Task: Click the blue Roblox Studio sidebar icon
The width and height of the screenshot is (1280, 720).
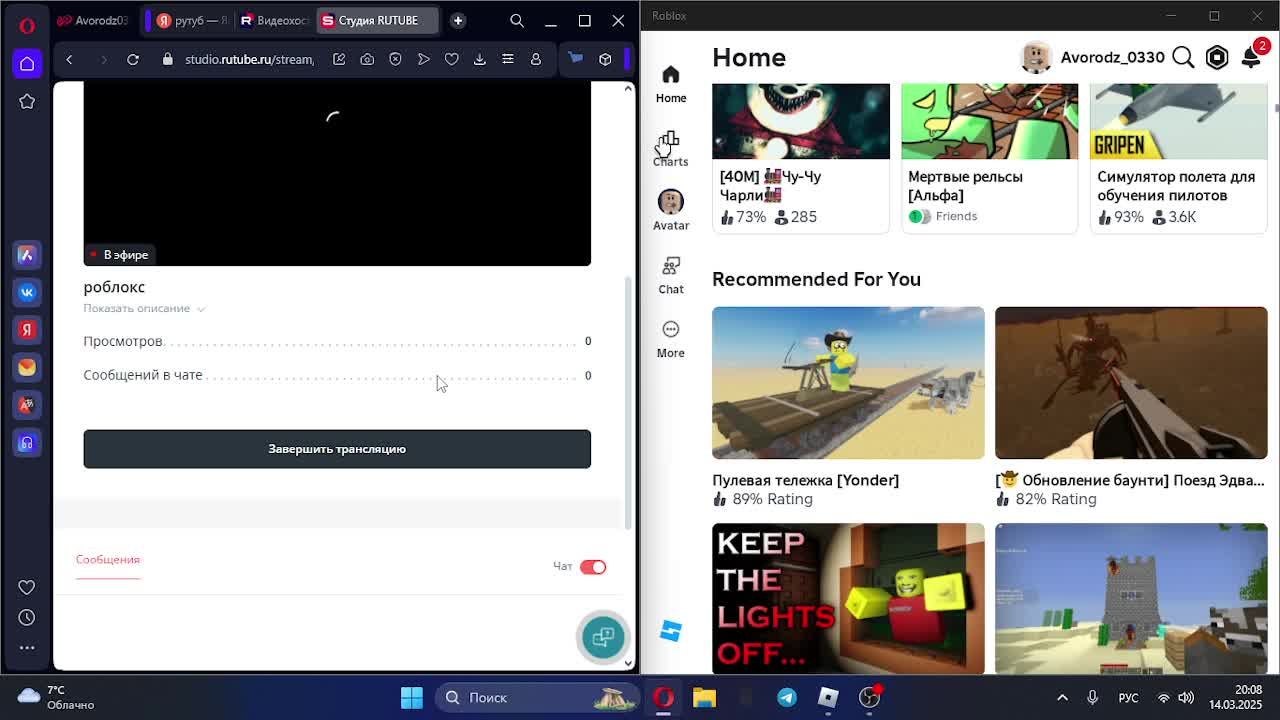Action: (x=671, y=631)
